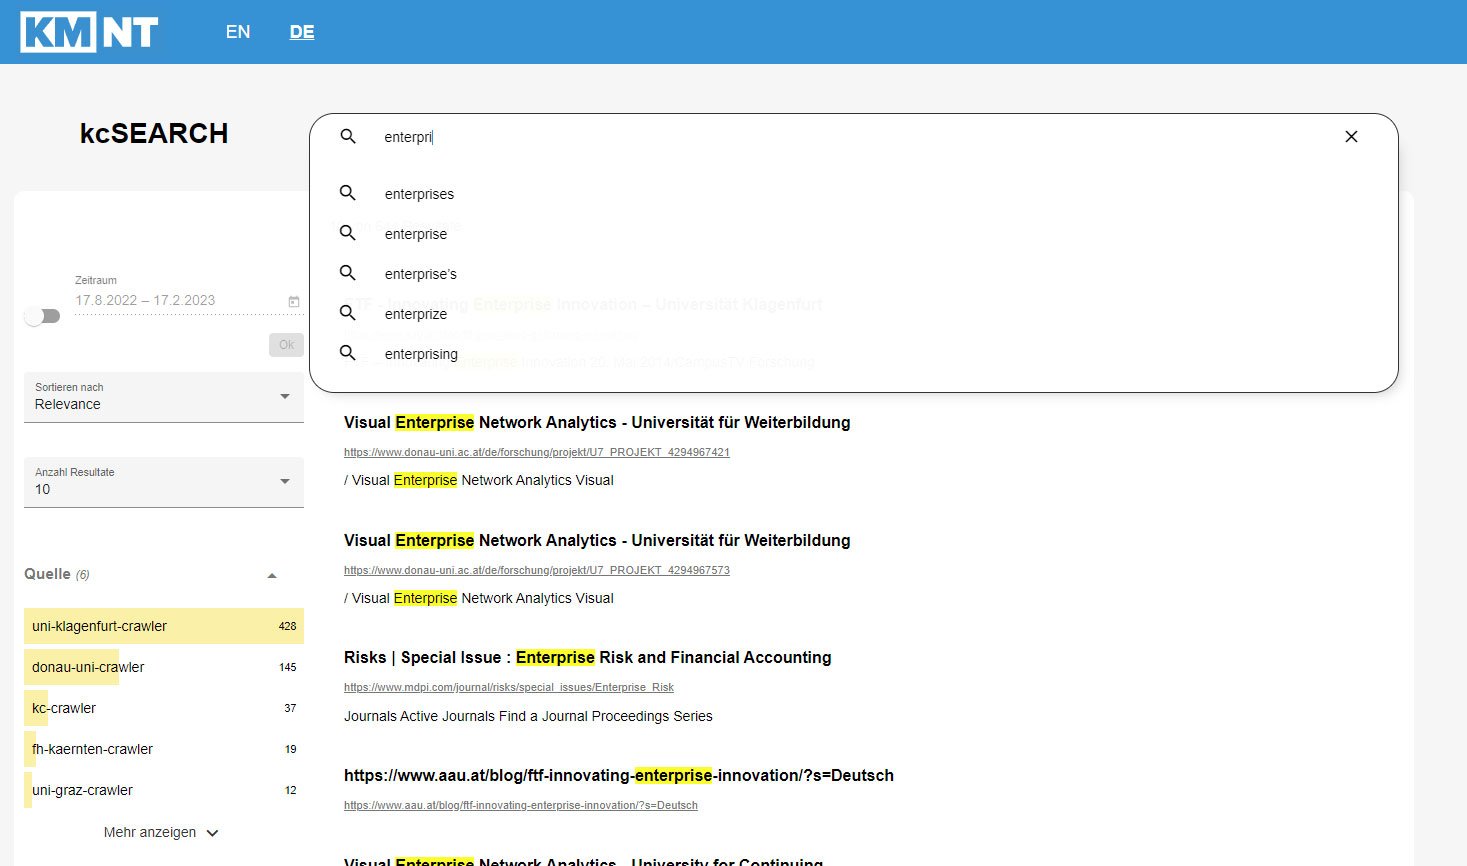
Task: Open the Zeitraum calendar icon
Action: point(294,301)
